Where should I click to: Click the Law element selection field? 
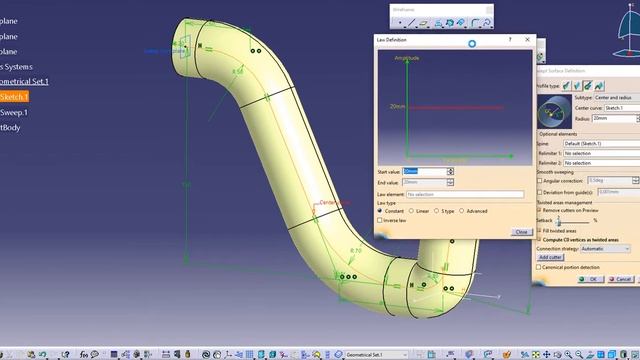coord(465,194)
